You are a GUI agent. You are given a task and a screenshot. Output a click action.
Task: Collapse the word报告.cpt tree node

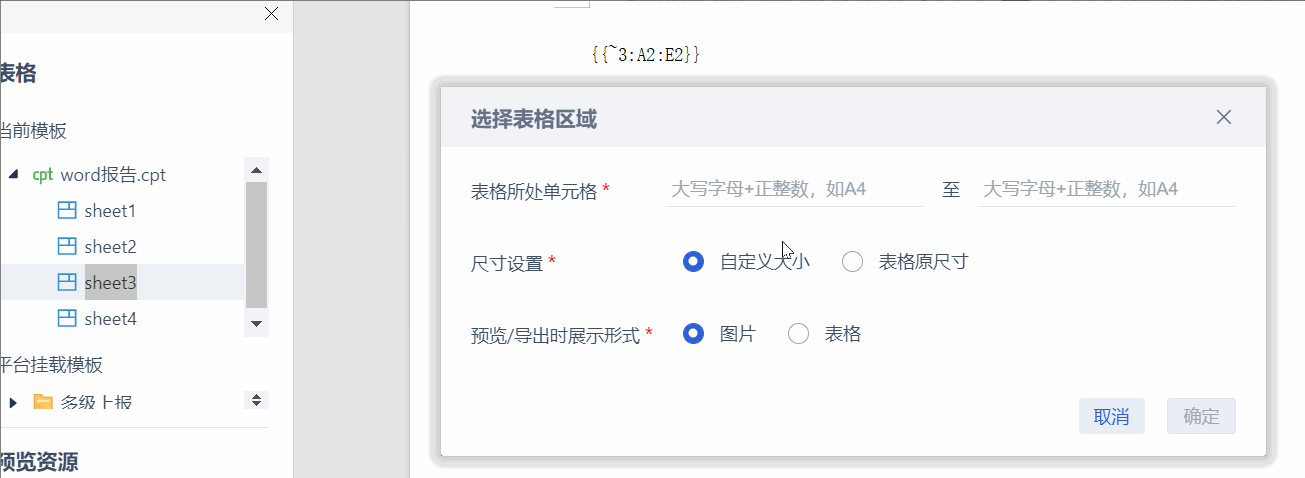[x=13, y=175]
